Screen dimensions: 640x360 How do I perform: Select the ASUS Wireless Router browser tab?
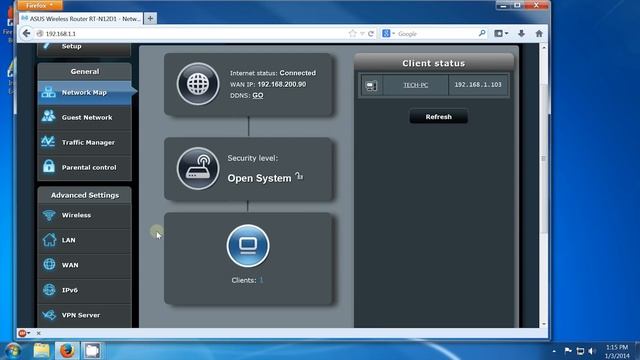81,18
